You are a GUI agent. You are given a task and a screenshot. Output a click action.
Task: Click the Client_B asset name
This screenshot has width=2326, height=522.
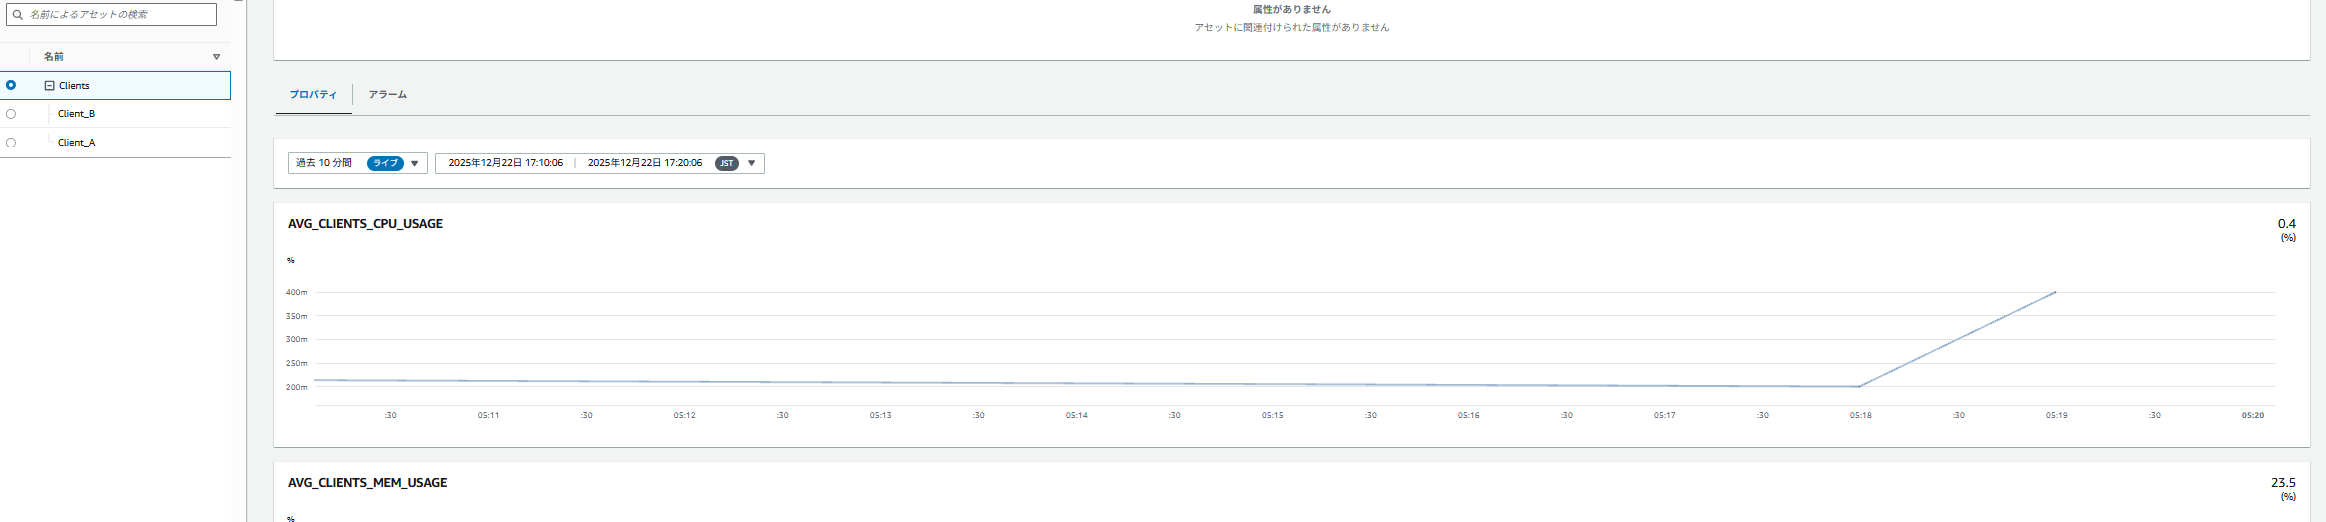(76, 114)
